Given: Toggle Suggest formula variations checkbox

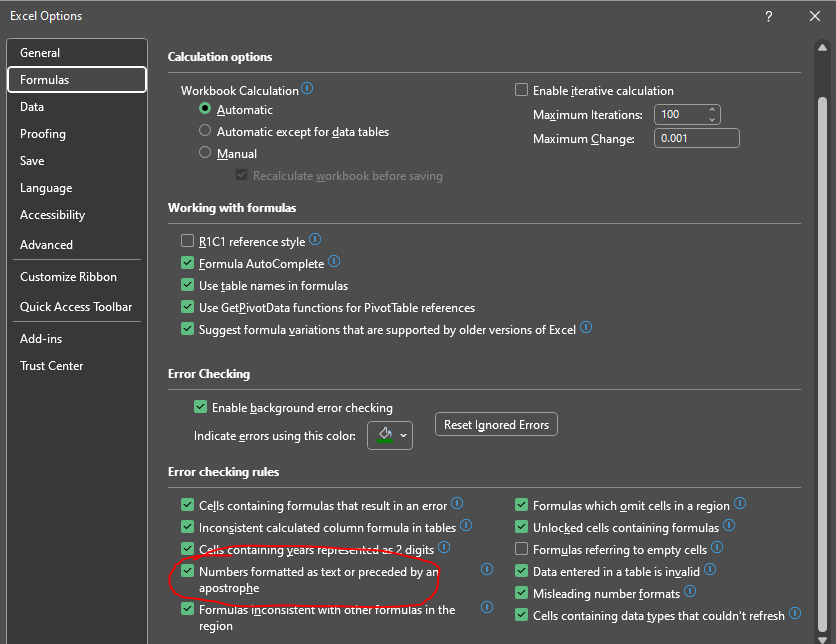Looking at the screenshot, I should pyautogui.click(x=187, y=329).
